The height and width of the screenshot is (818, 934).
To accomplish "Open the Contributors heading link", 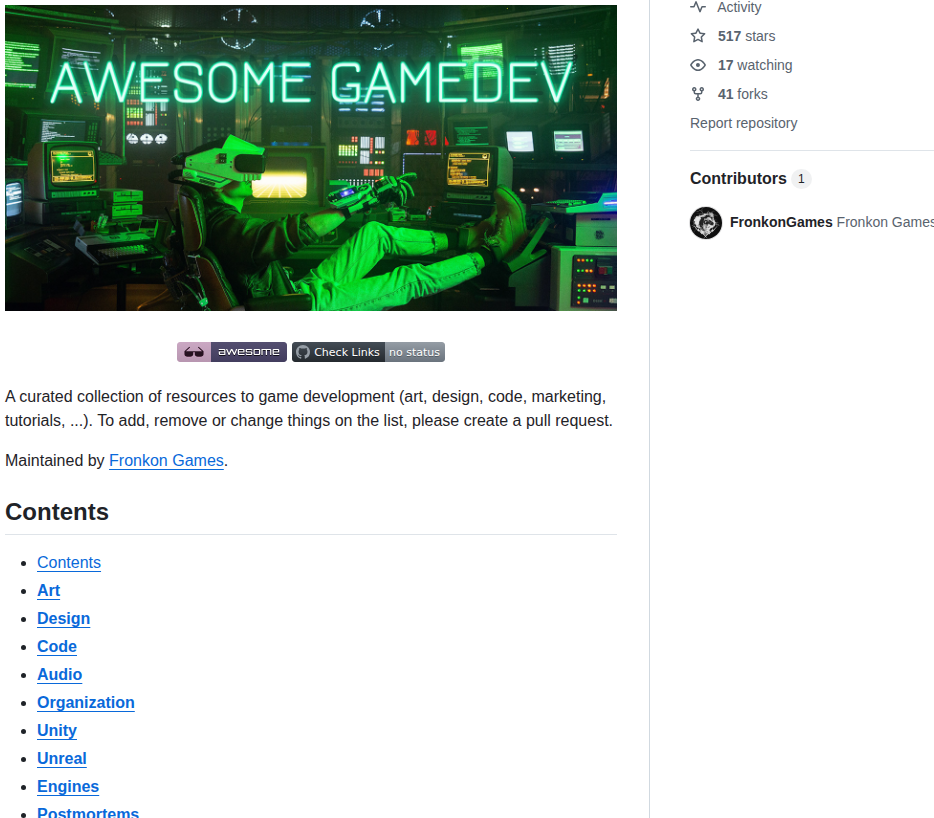I will click(738, 179).
